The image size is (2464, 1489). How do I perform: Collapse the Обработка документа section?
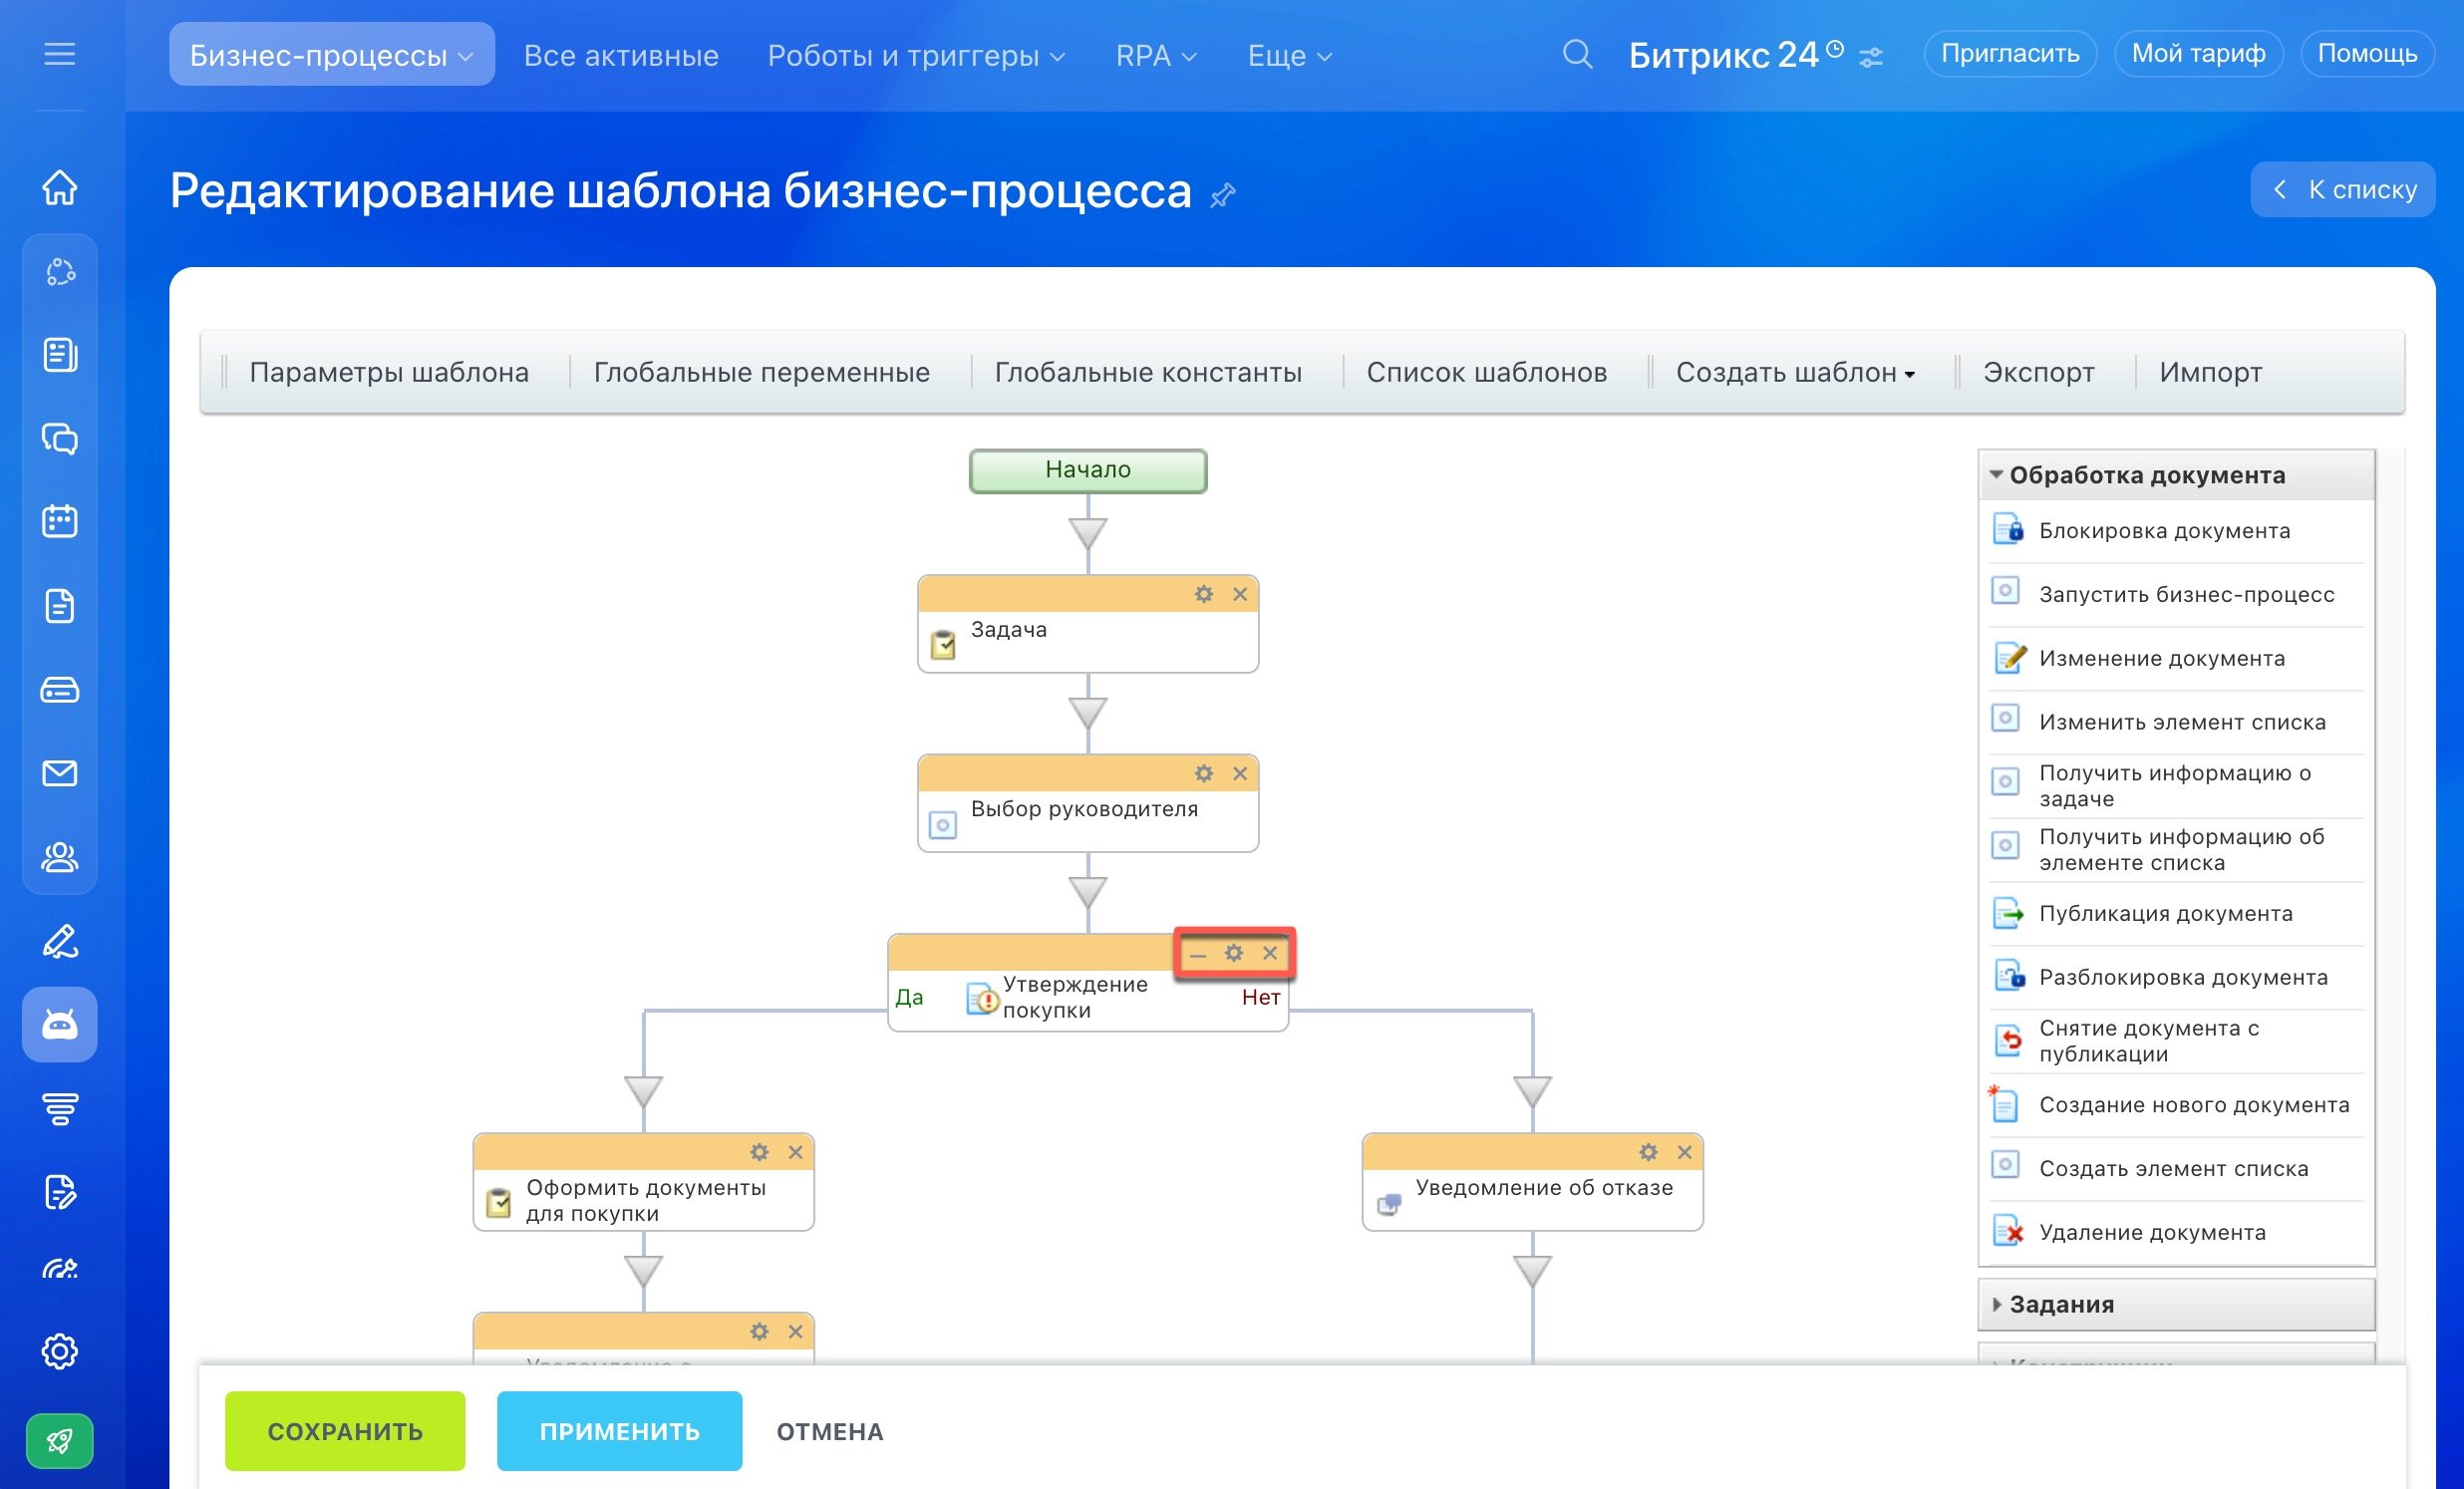coord(2145,475)
